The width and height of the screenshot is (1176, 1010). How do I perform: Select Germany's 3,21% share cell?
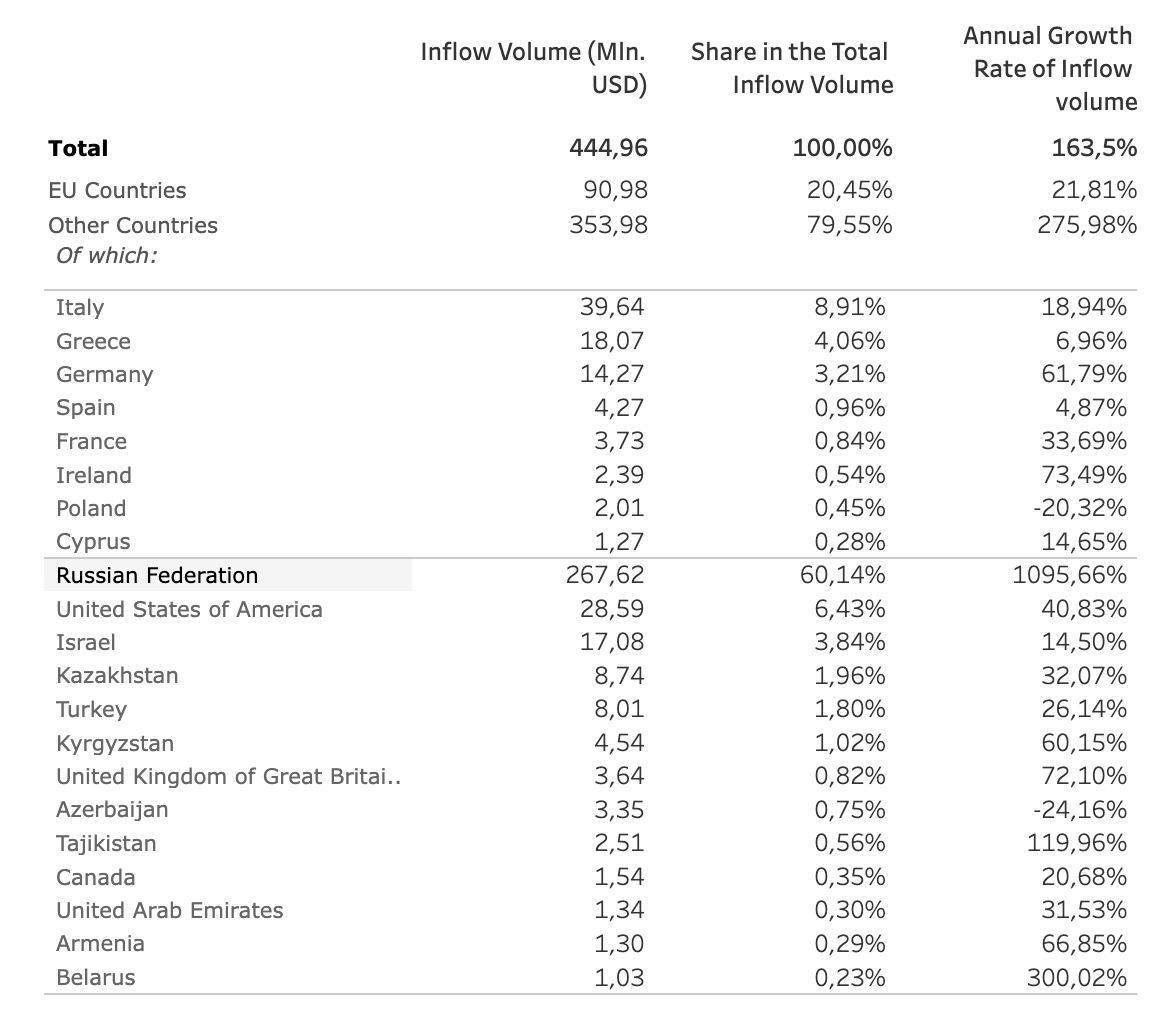pos(850,374)
